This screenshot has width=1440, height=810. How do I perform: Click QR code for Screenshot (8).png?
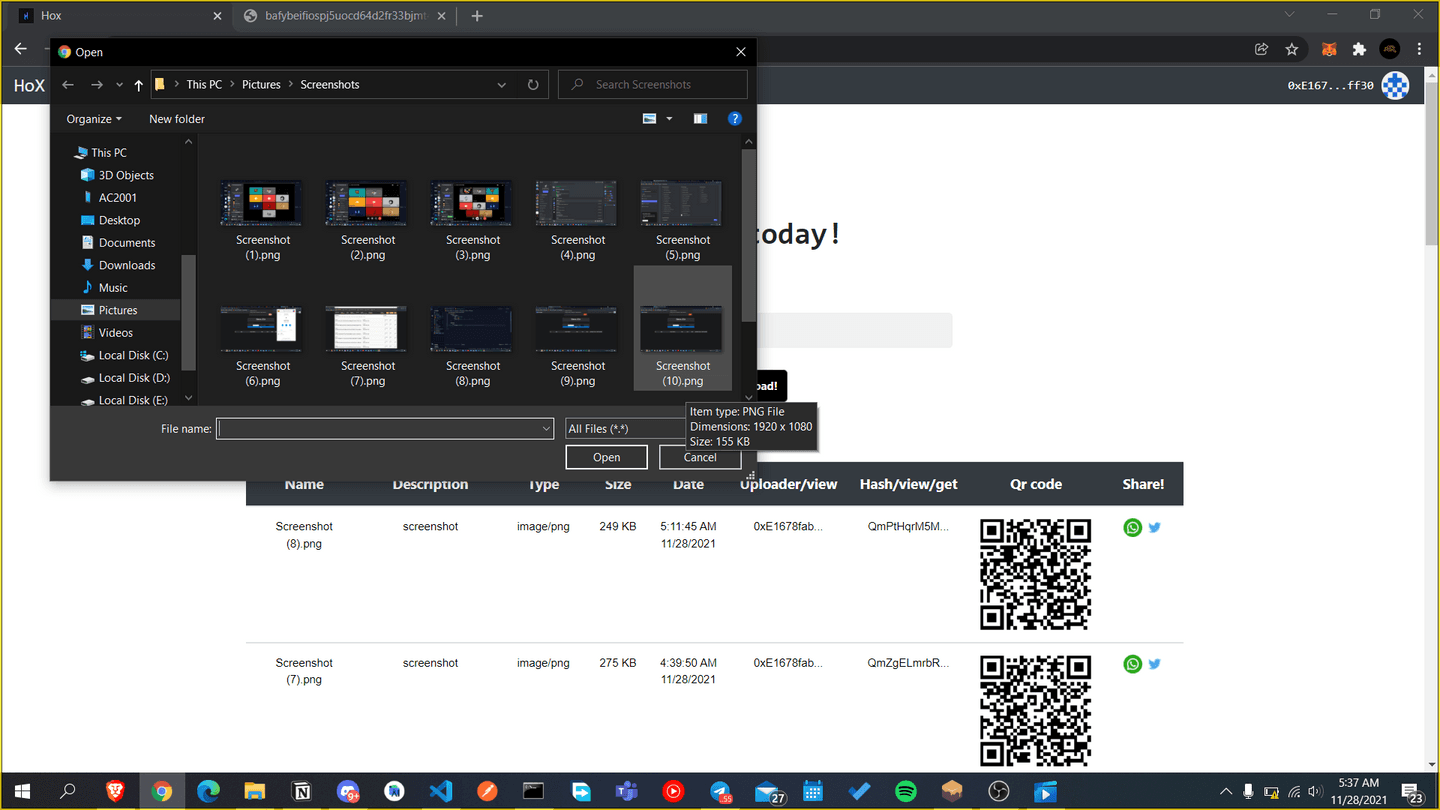[1035, 574]
